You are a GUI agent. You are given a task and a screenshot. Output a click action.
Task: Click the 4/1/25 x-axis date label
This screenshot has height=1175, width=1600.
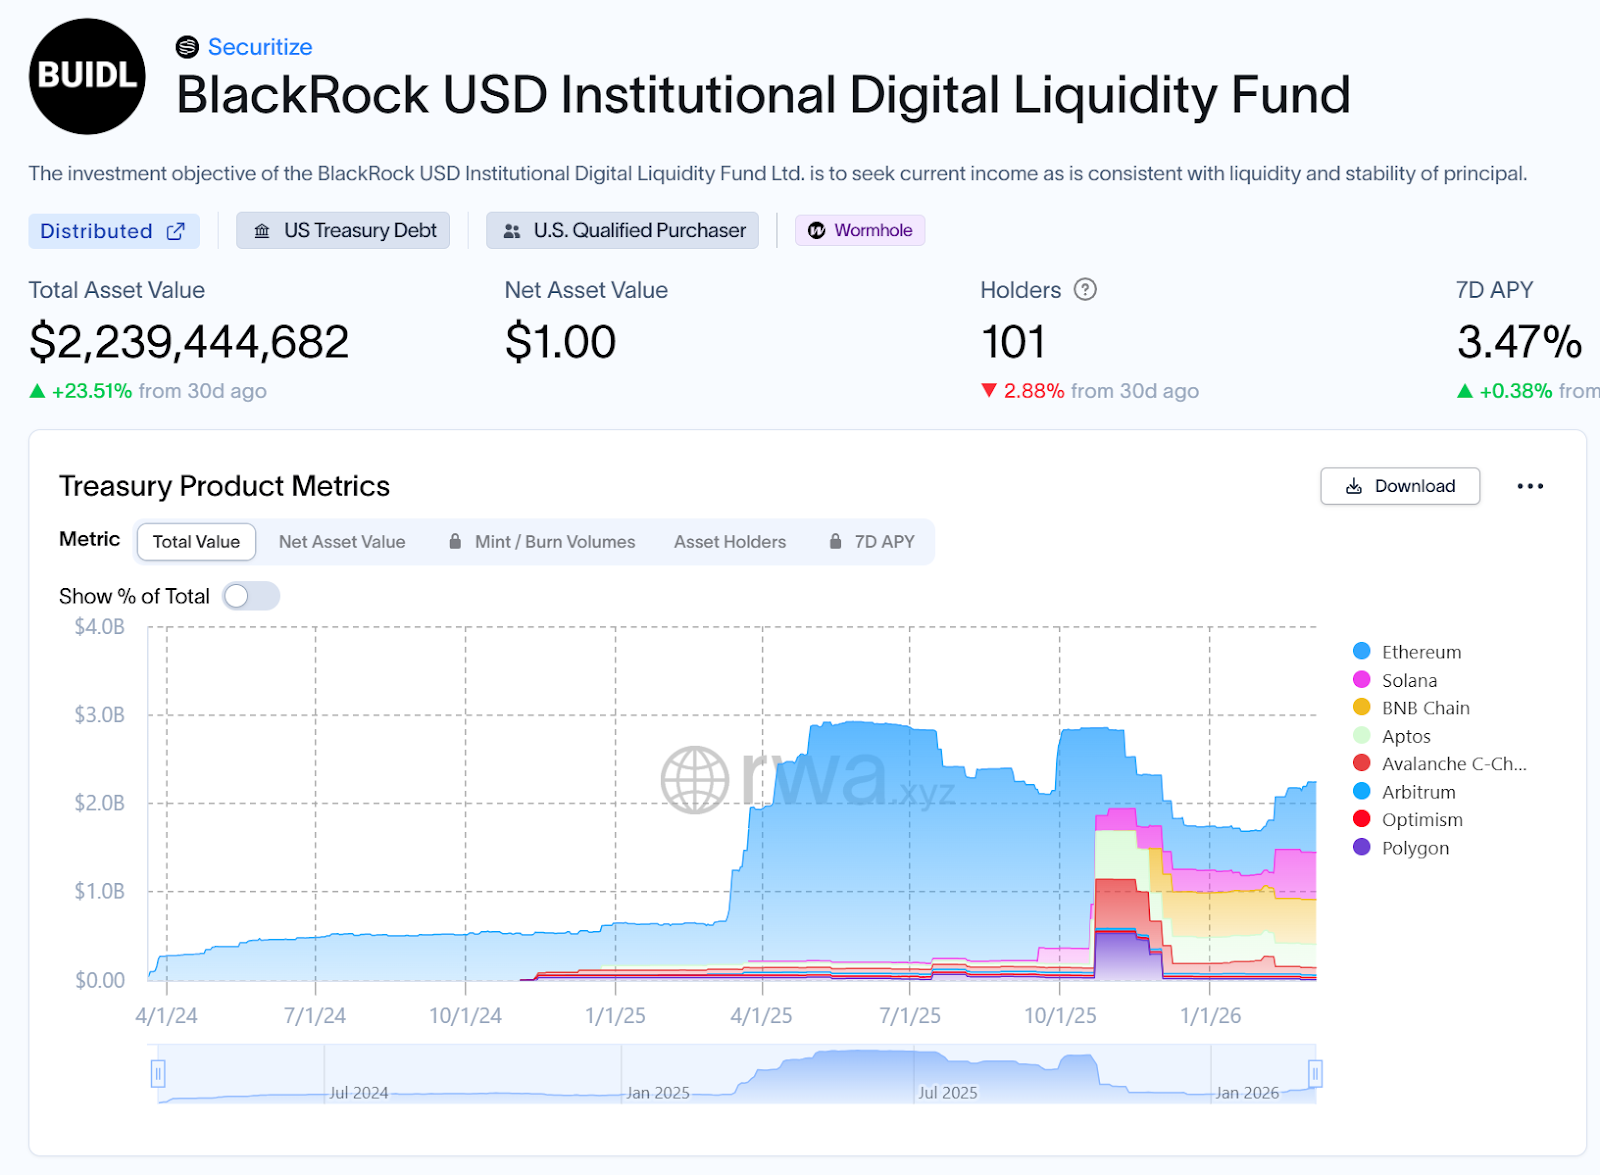tap(761, 1016)
